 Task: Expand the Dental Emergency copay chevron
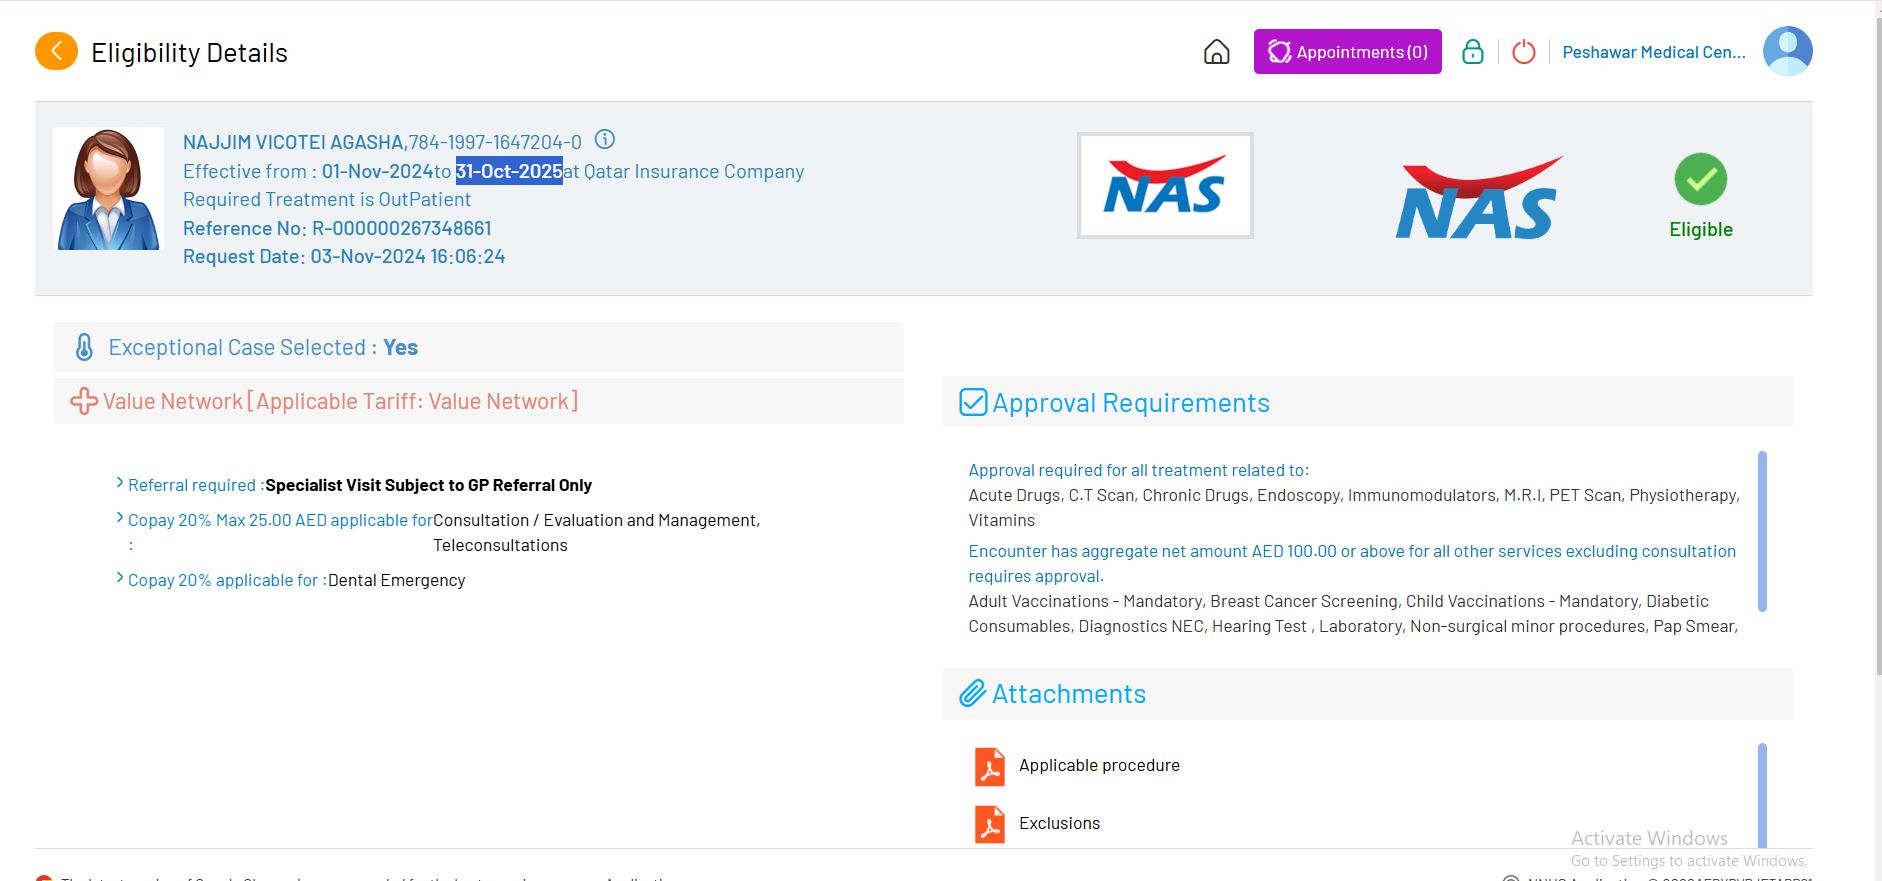[120, 578]
